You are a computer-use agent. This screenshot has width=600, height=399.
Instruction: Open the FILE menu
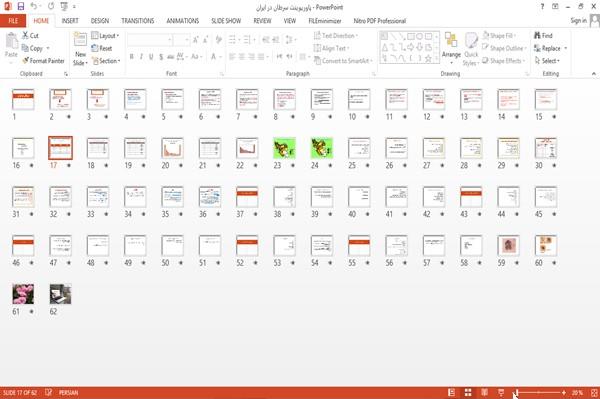[x=13, y=21]
